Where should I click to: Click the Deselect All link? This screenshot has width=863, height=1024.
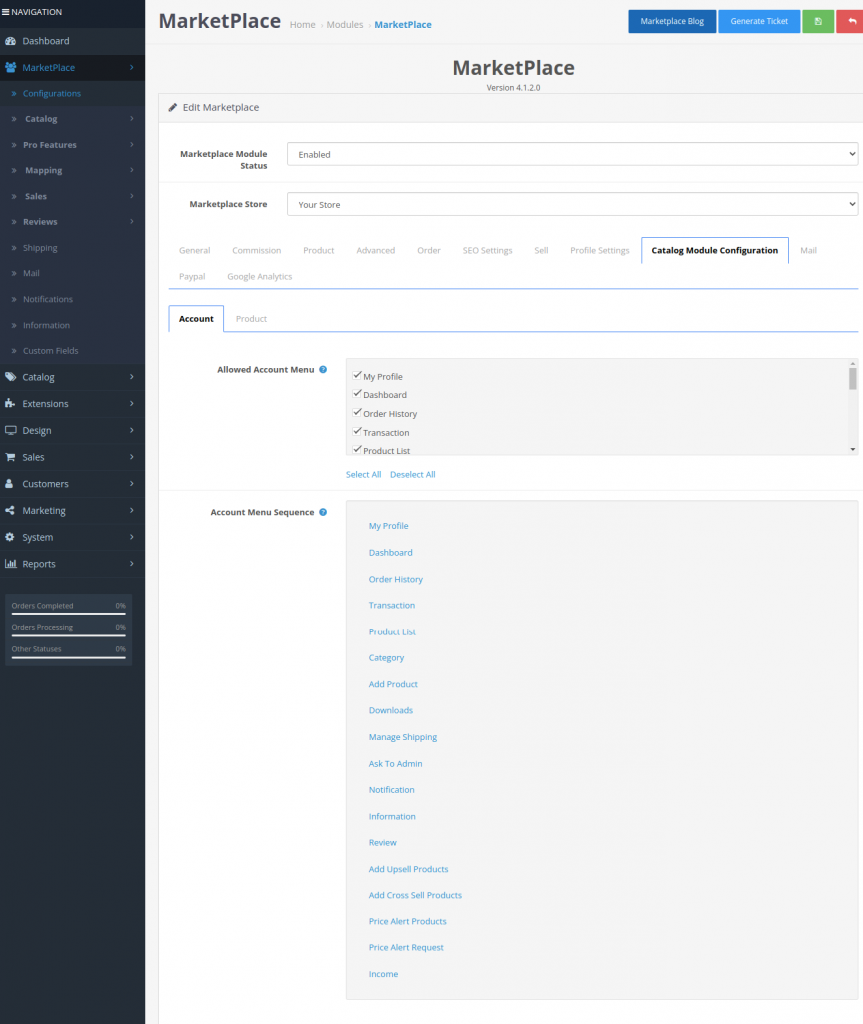pyautogui.click(x=412, y=475)
